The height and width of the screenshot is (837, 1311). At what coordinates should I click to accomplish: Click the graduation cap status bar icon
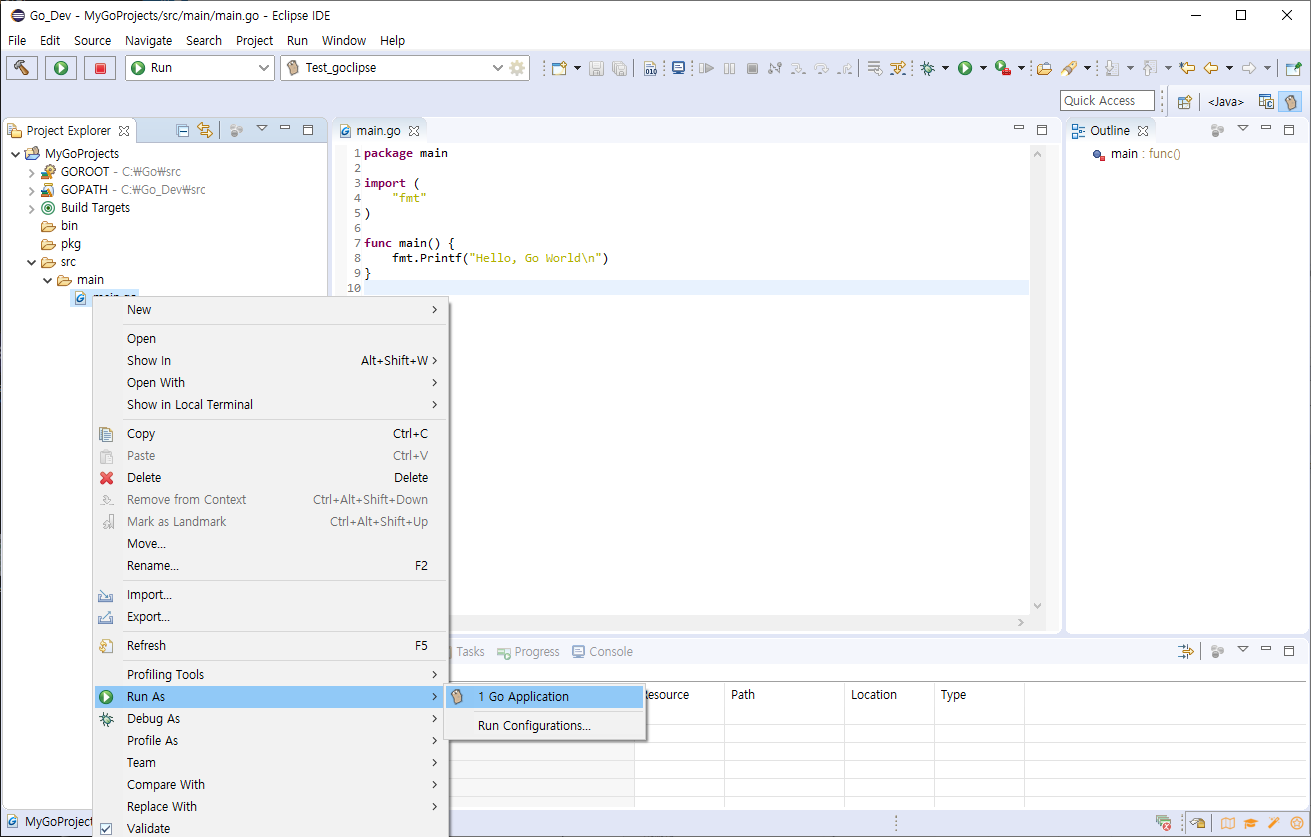pos(1251,823)
